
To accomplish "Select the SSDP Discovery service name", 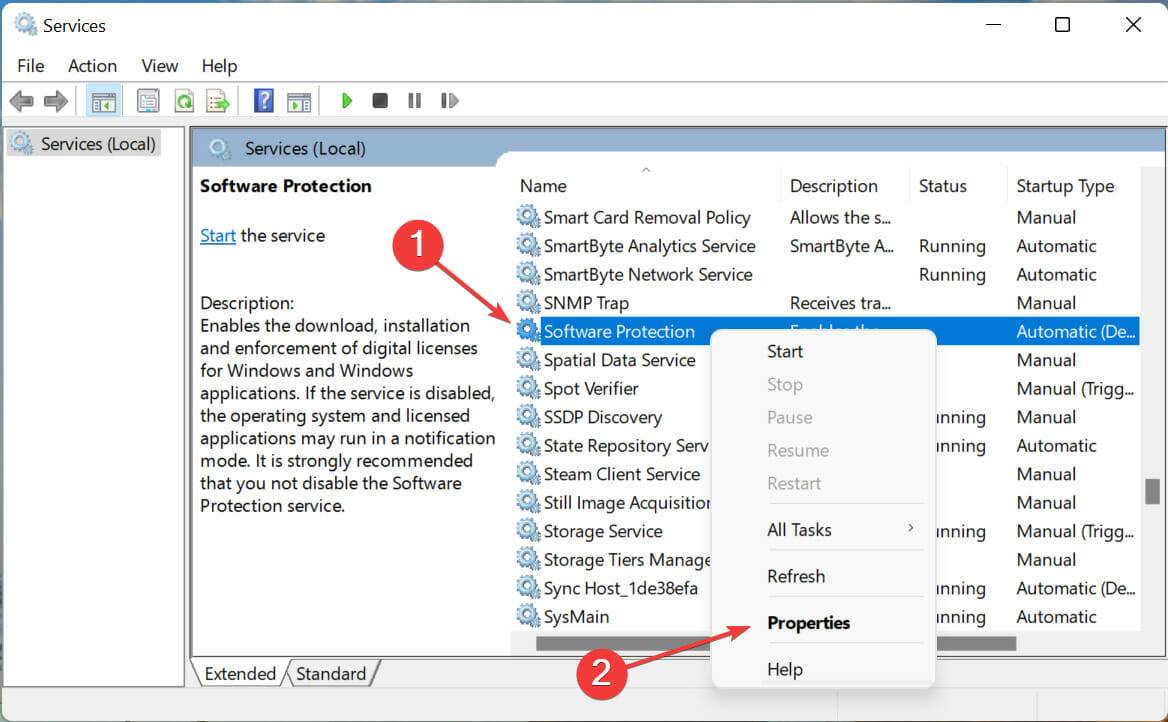I will point(603,417).
